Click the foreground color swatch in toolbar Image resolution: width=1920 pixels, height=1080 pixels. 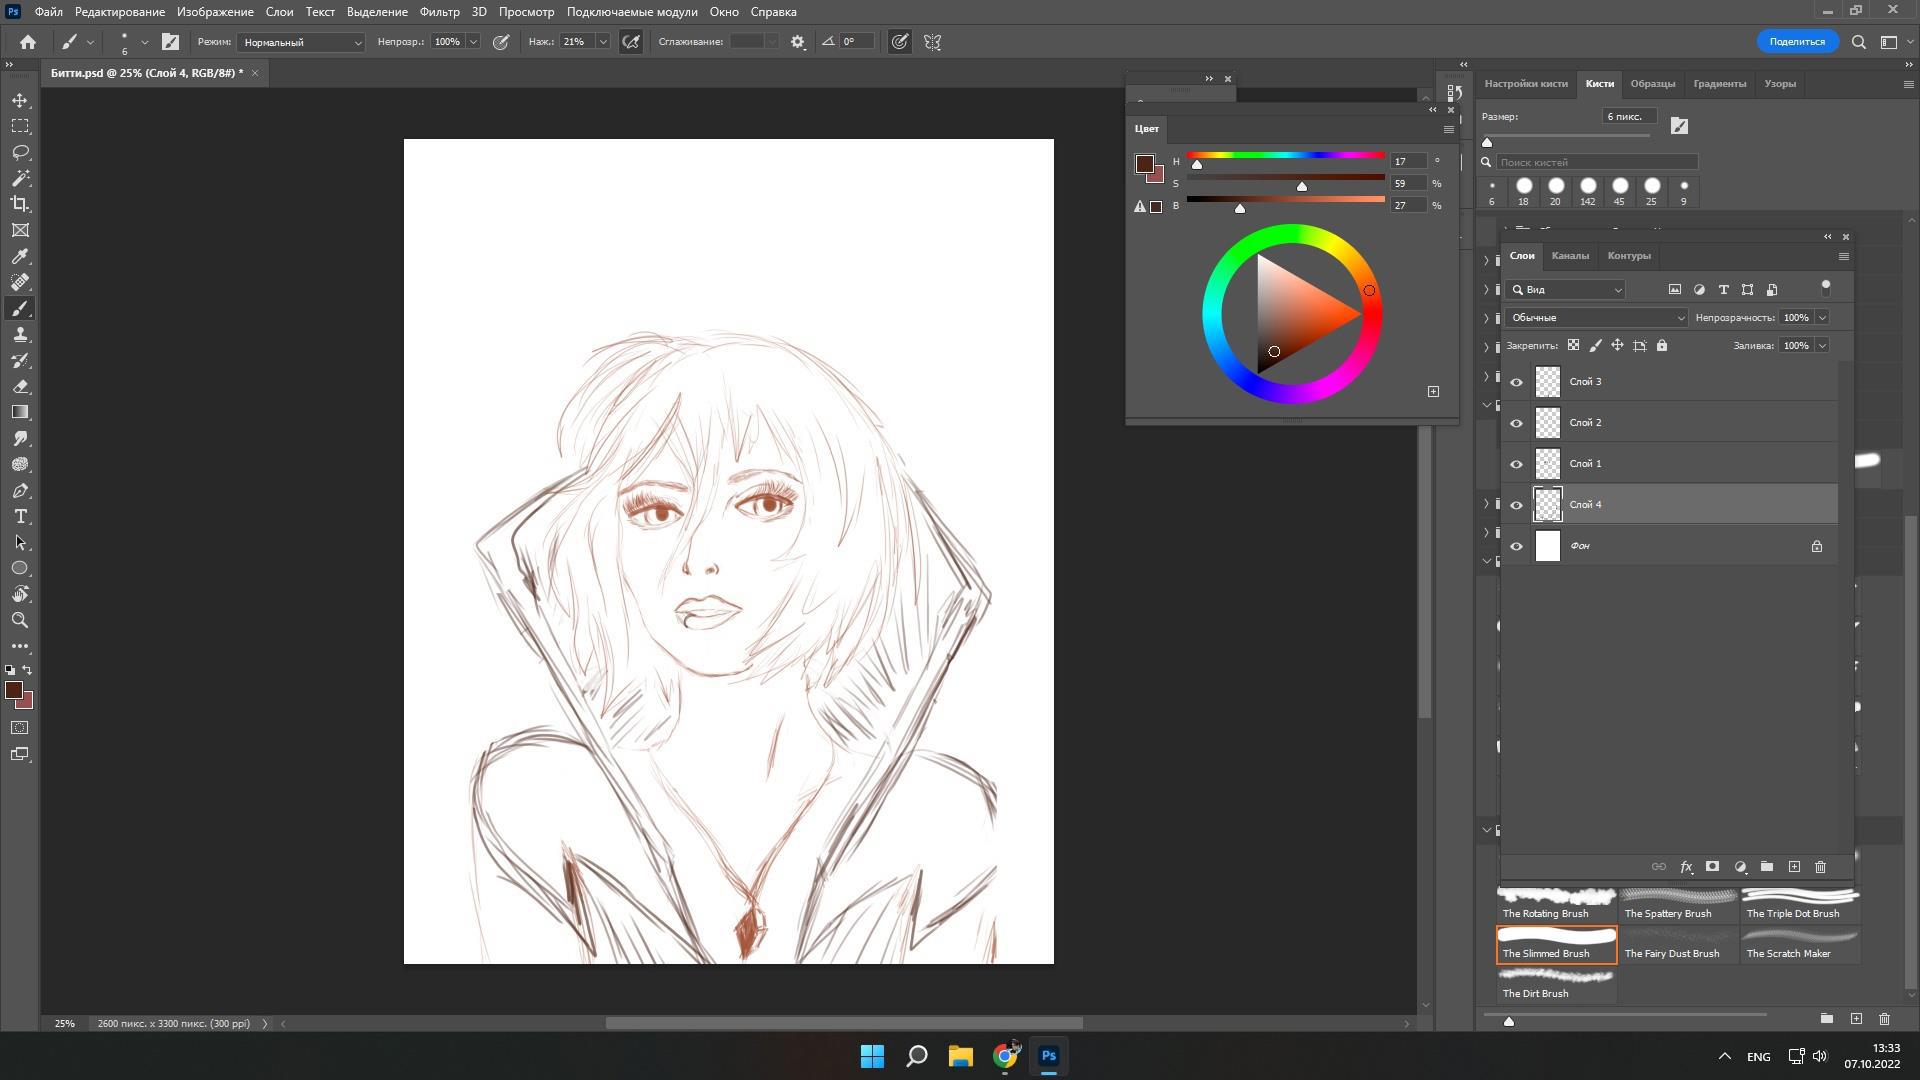click(x=13, y=690)
